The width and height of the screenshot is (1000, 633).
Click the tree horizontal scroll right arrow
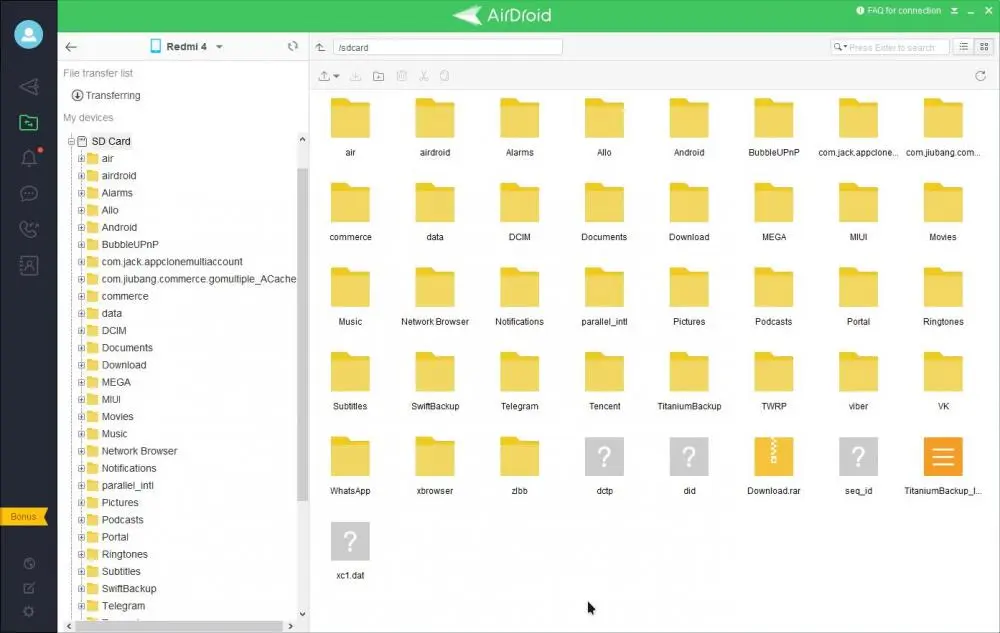click(x=290, y=627)
